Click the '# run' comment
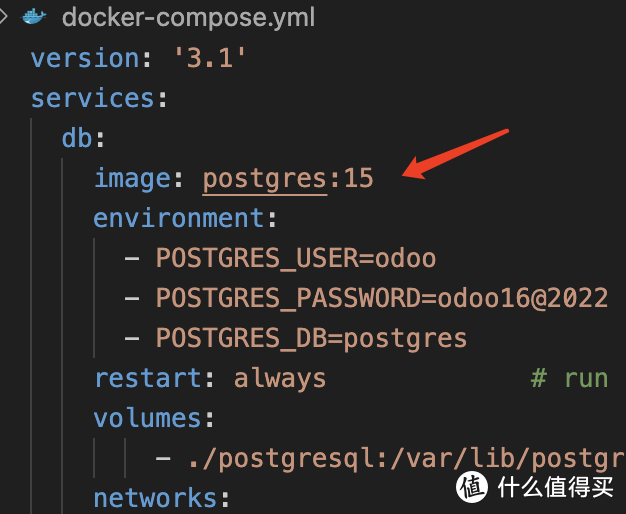Viewport: 626px width, 514px height. [568, 379]
